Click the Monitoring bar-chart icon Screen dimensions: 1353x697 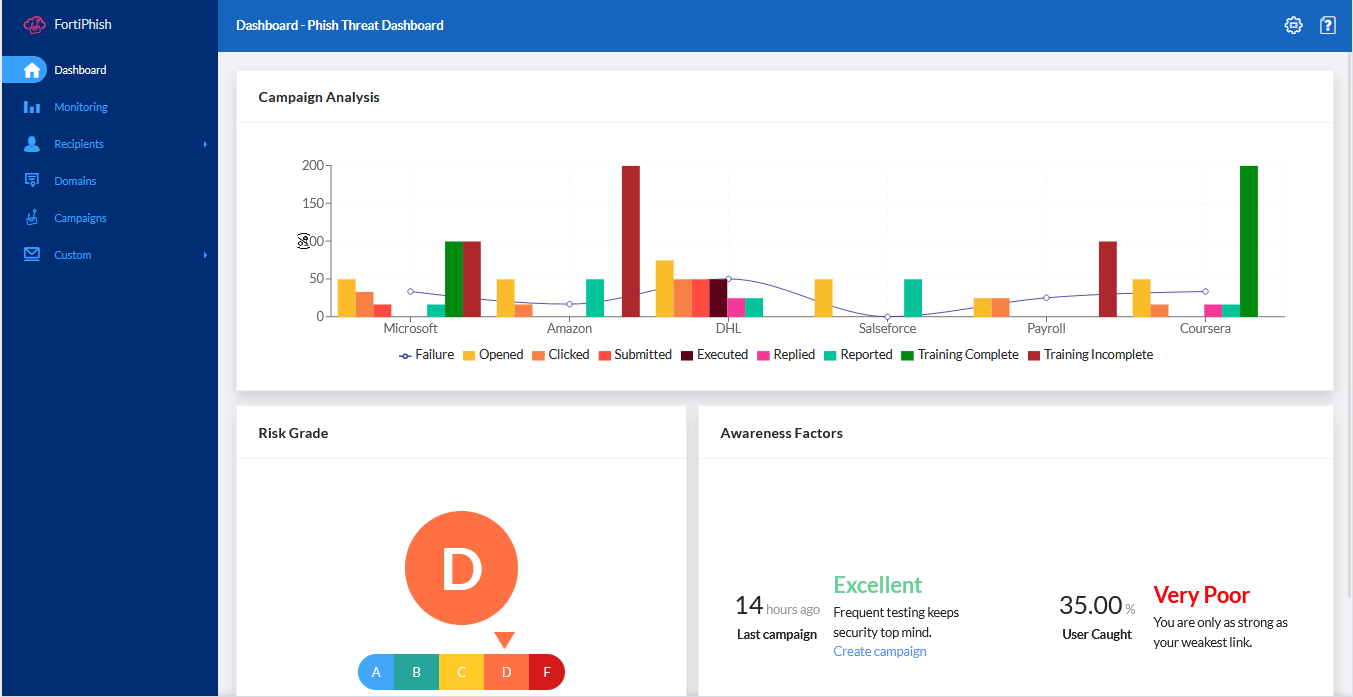(x=31, y=106)
